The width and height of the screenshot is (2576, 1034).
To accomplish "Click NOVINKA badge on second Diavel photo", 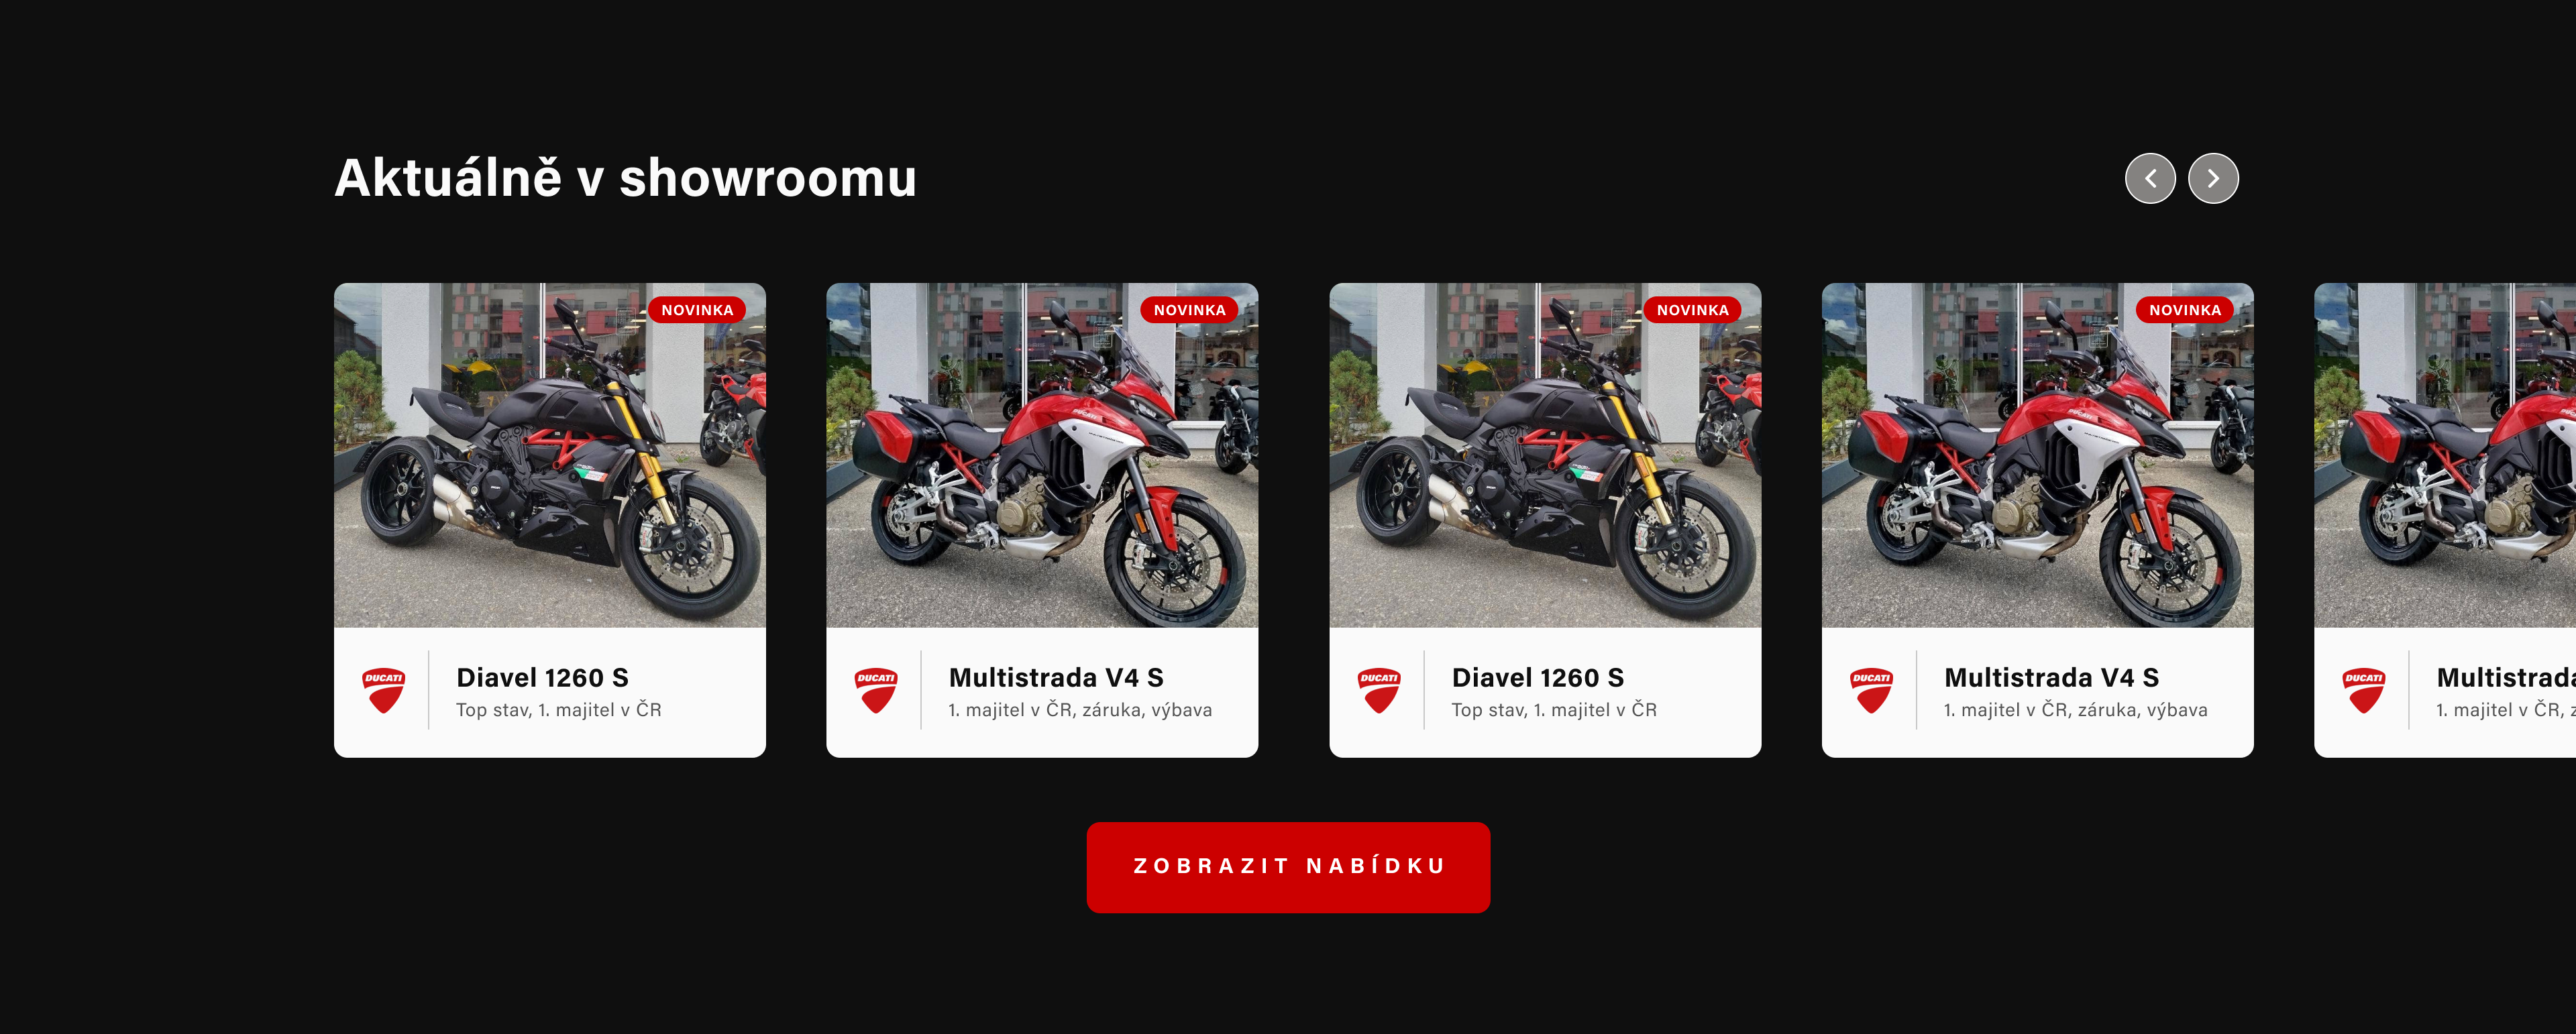I will pos(1692,310).
